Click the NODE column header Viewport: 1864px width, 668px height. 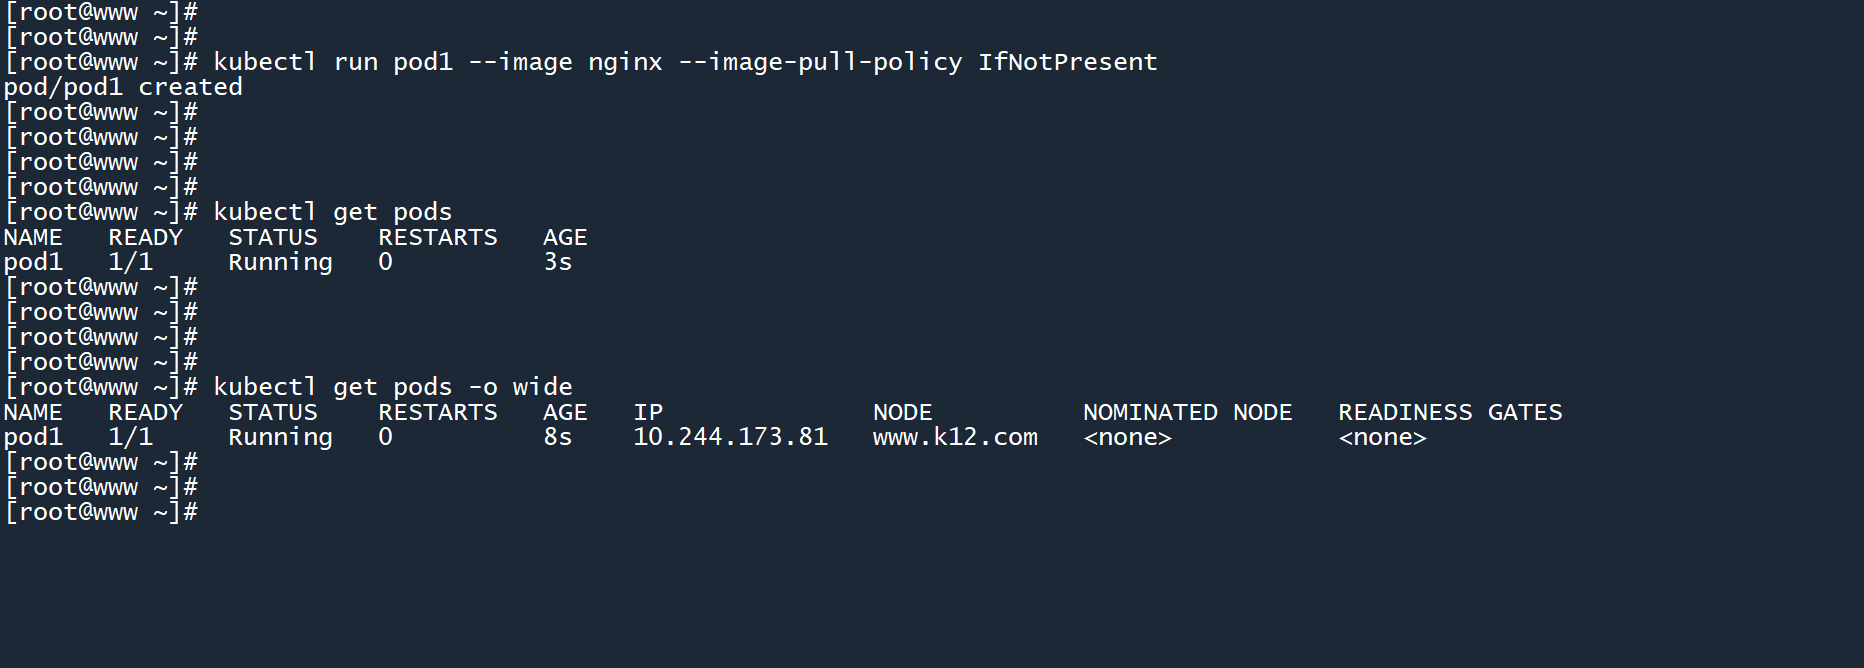902,412
